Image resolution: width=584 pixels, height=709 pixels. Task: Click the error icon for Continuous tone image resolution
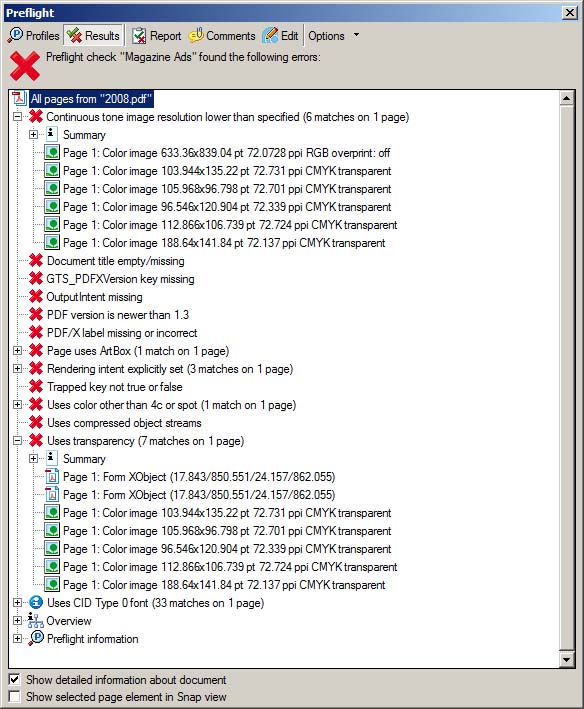coord(36,117)
